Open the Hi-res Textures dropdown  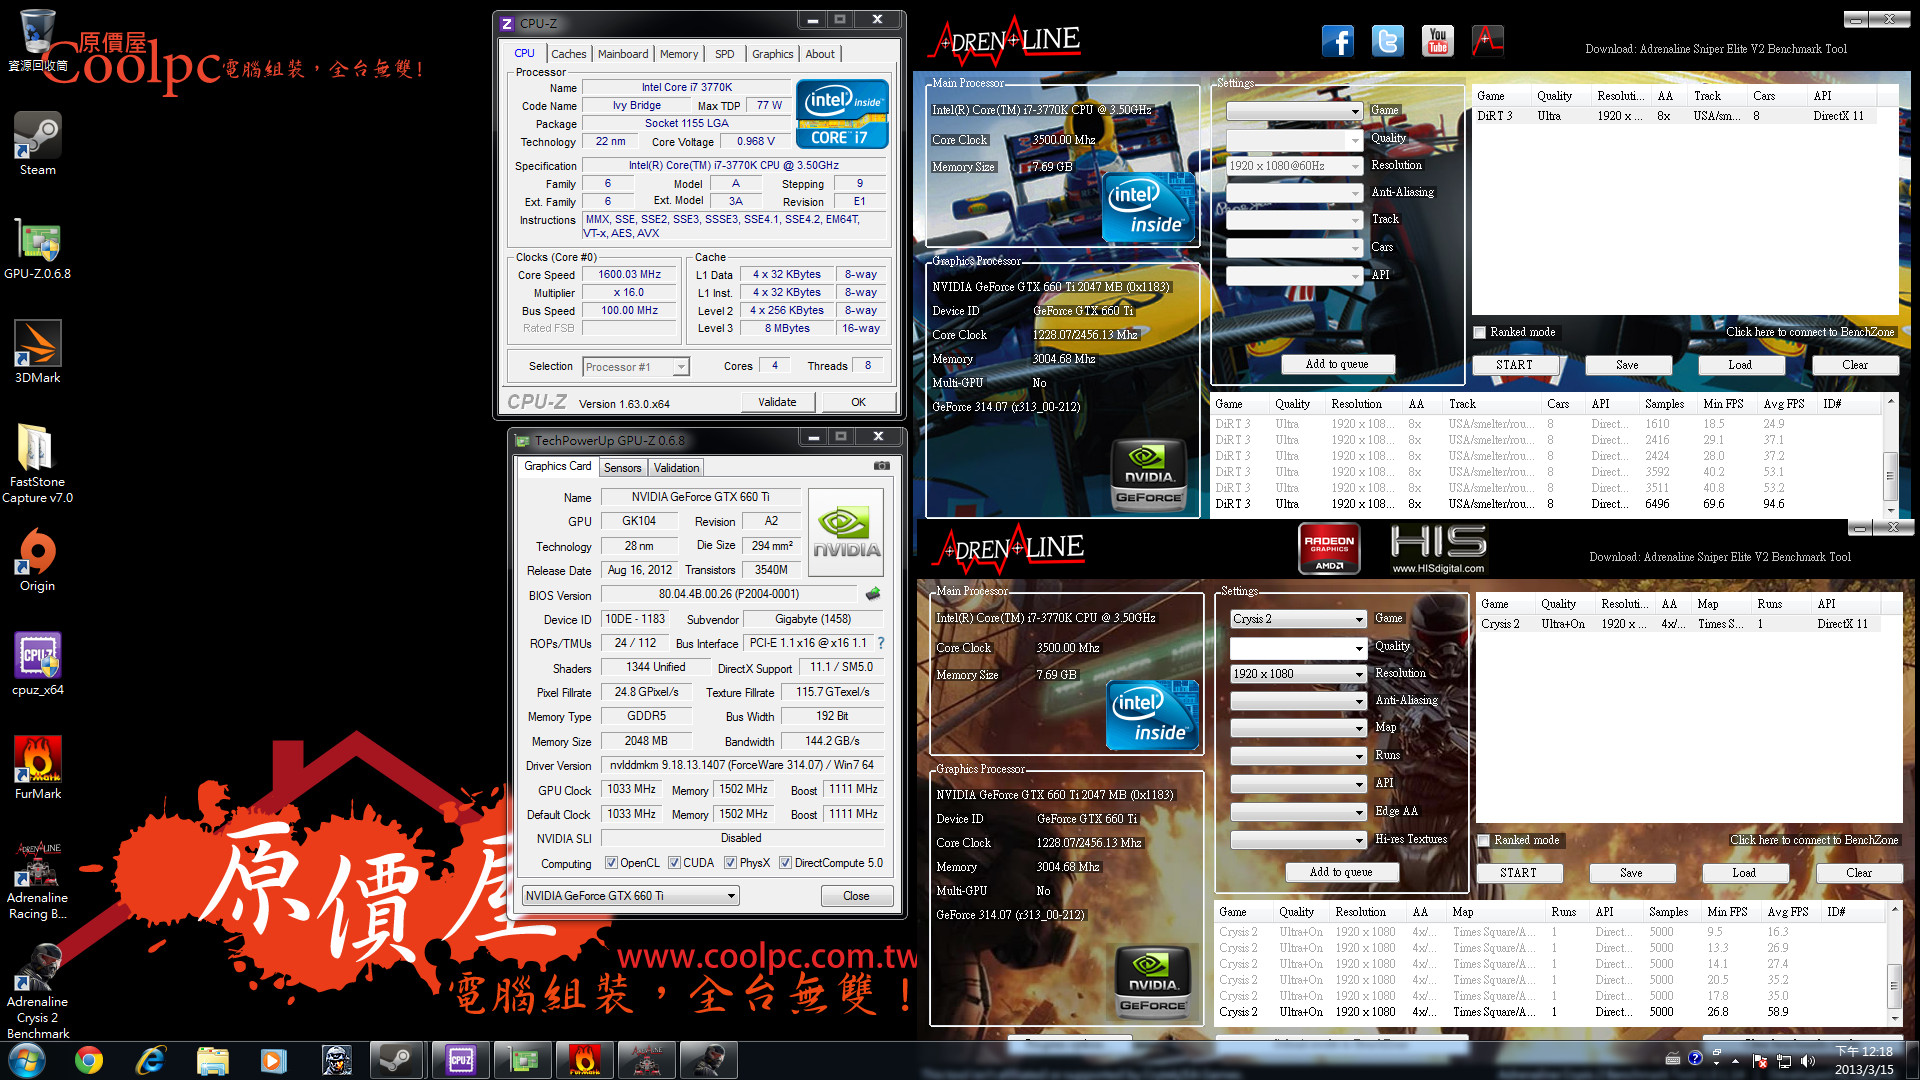click(1298, 840)
